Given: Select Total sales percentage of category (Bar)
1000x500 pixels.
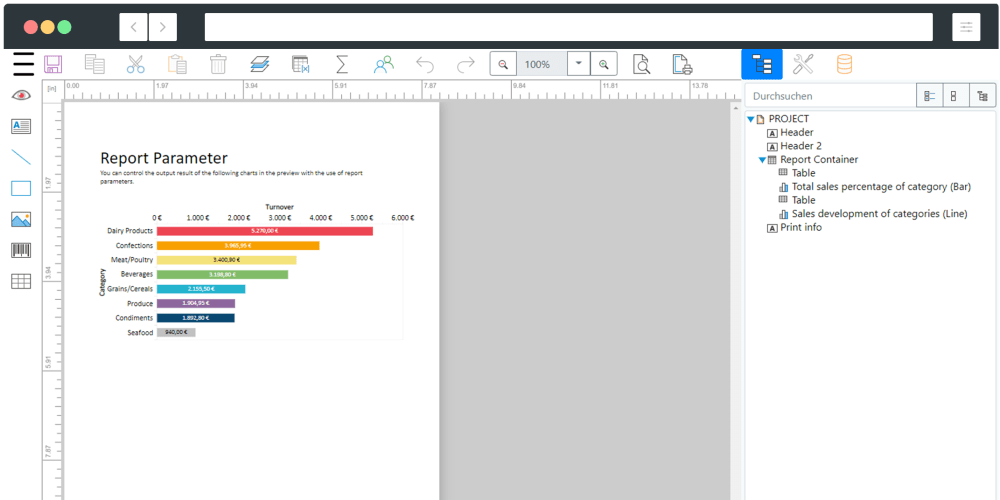Looking at the screenshot, I should 881,187.
